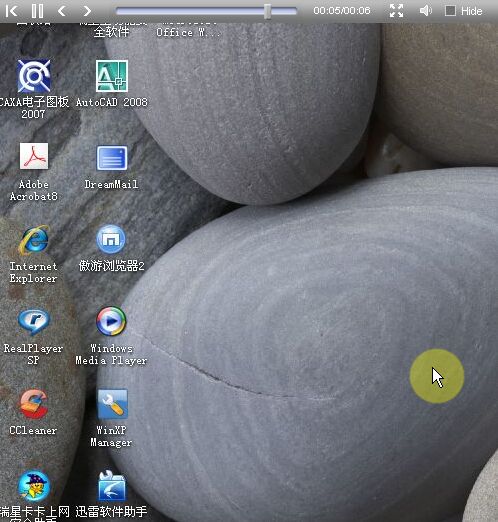Open 迅雷软件助手 icon

pos(112,486)
